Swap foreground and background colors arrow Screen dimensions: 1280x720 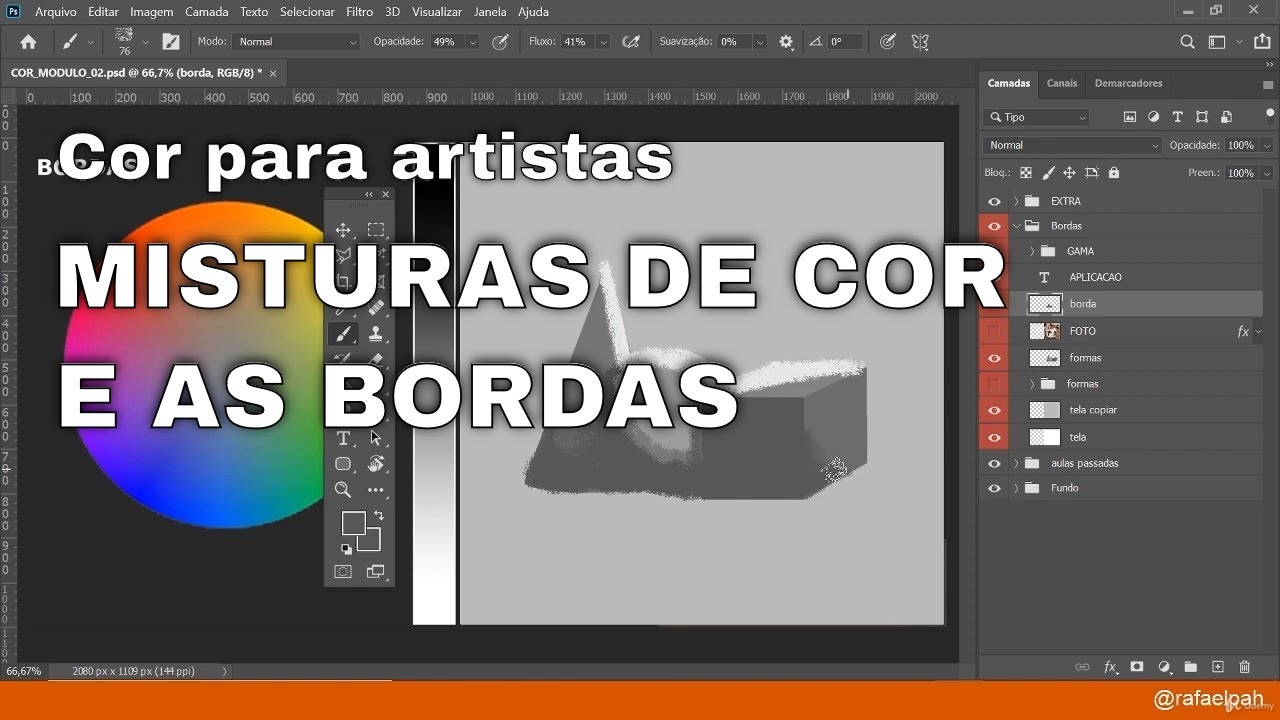point(378,516)
